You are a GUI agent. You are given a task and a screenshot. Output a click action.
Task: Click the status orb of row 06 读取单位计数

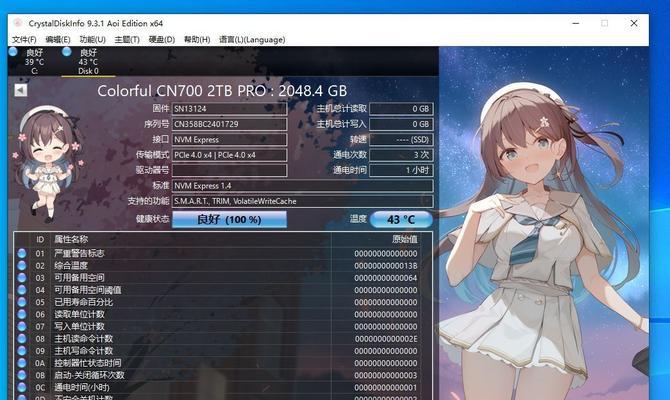[22, 314]
